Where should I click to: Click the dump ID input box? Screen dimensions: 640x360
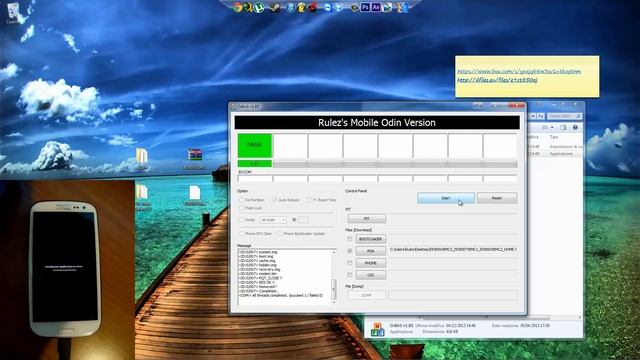(x=303, y=220)
